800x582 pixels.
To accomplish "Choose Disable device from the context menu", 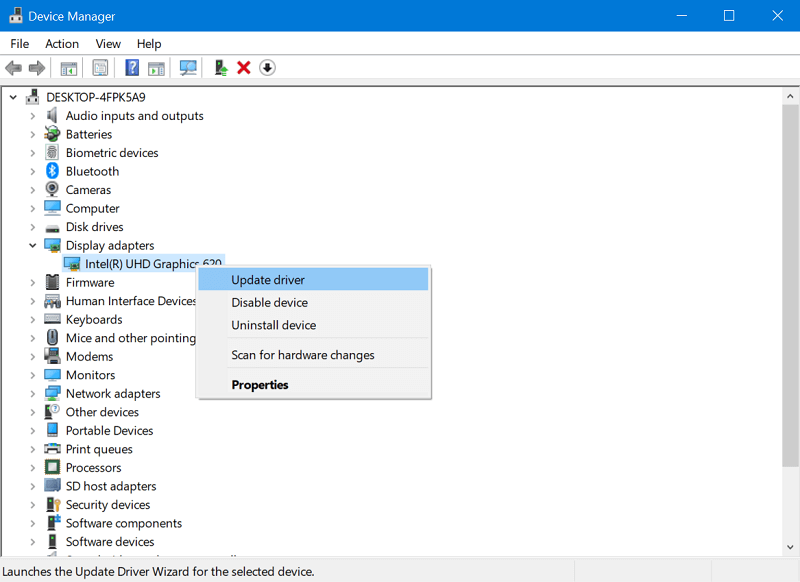I will pyautogui.click(x=313, y=302).
